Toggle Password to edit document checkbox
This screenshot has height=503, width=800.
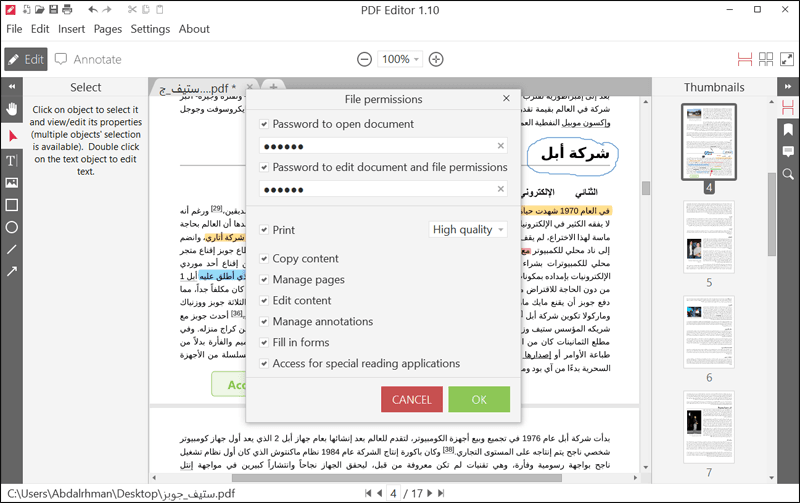click(264, 167)
